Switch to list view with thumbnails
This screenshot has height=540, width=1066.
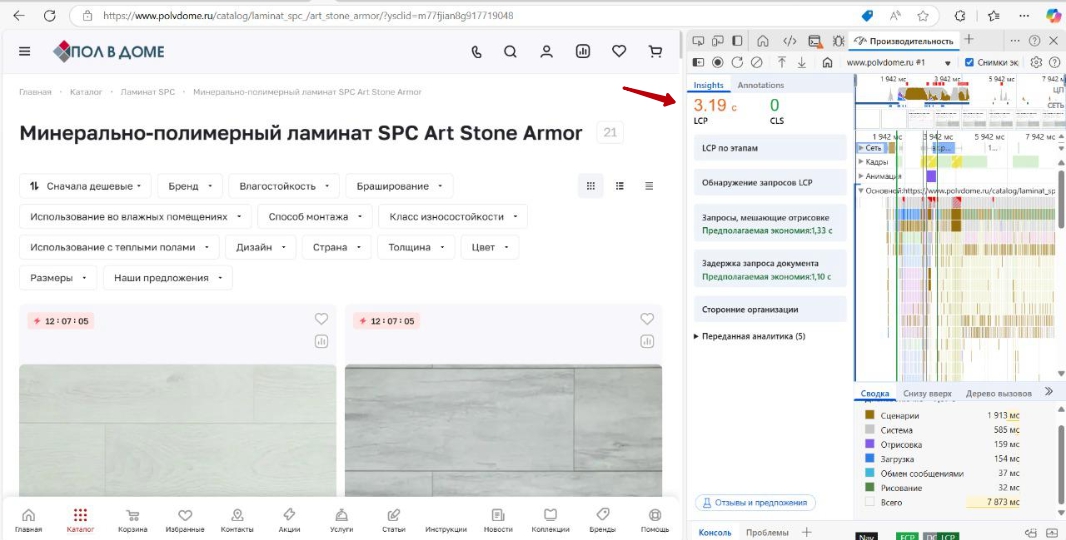pyautogui.click(x=620, y=186)
